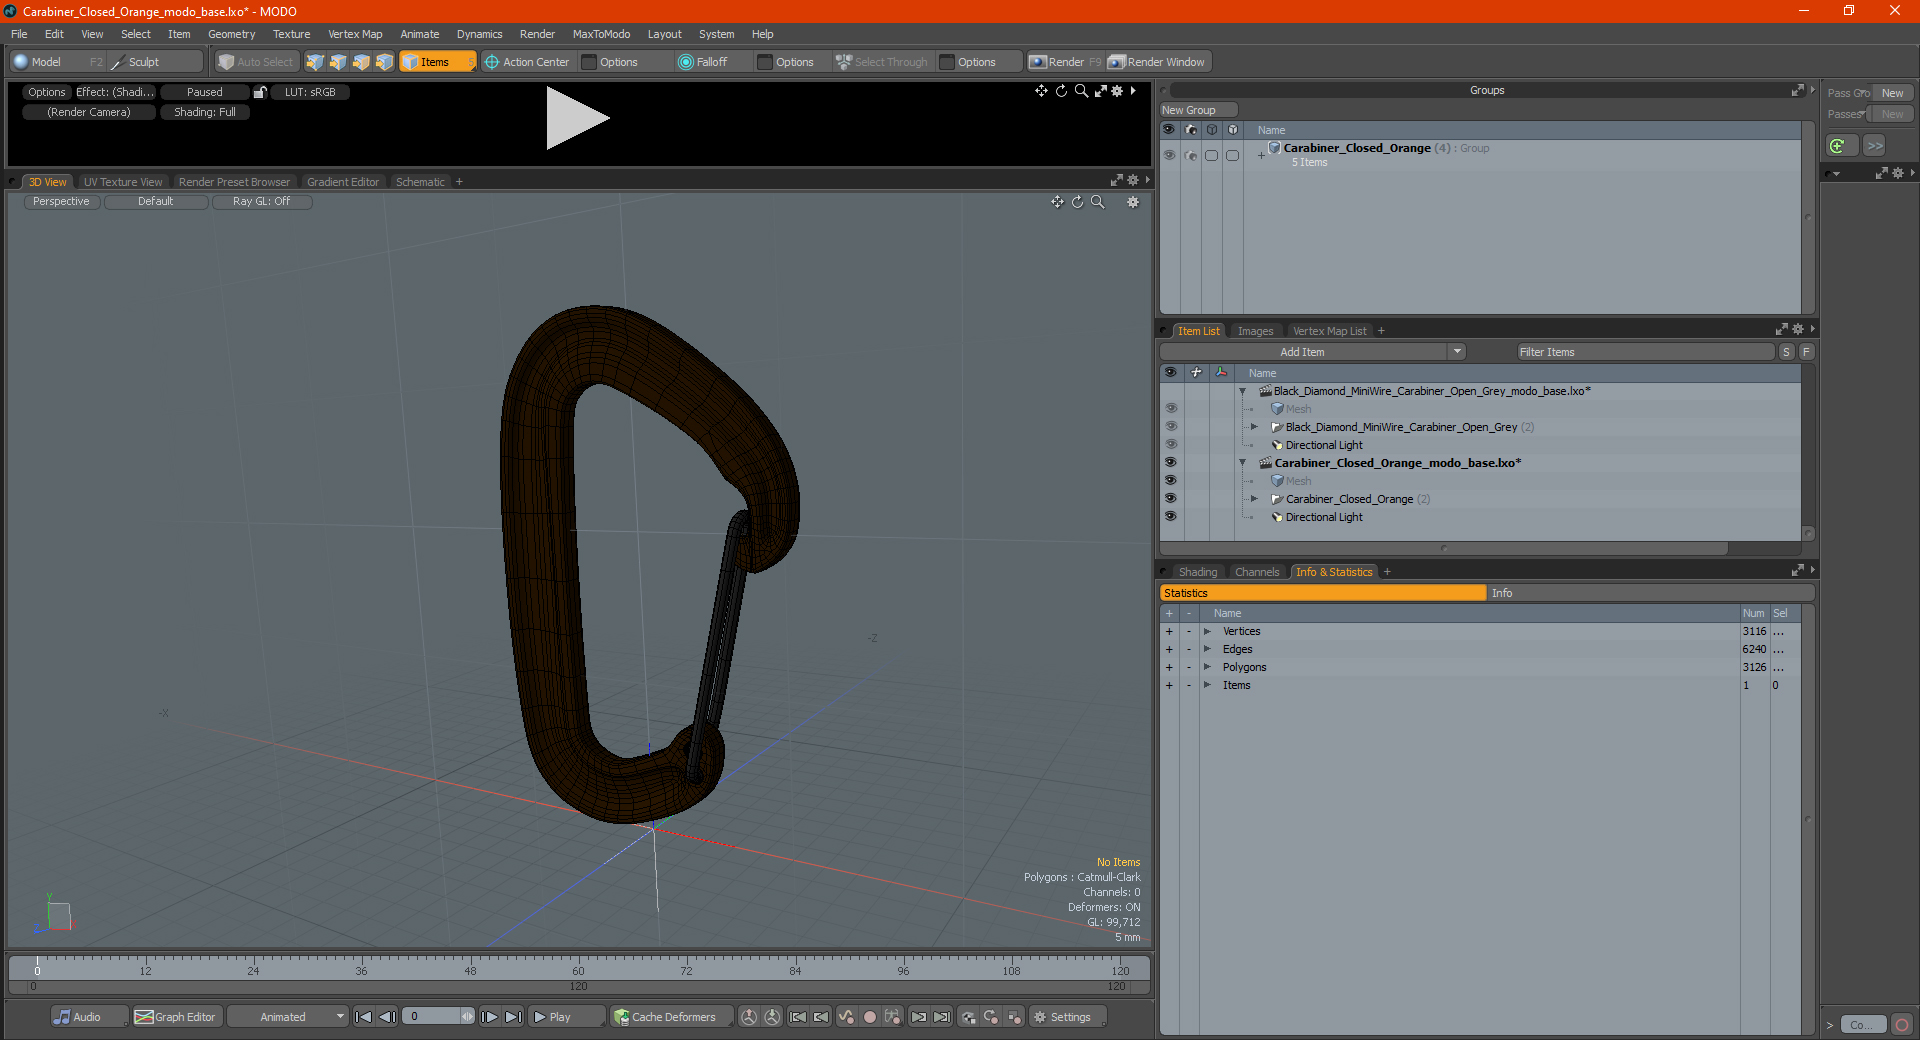The image size is (1920, 1040).
Task: Switch to the Channels tab
Action: tap(1256, 572)
